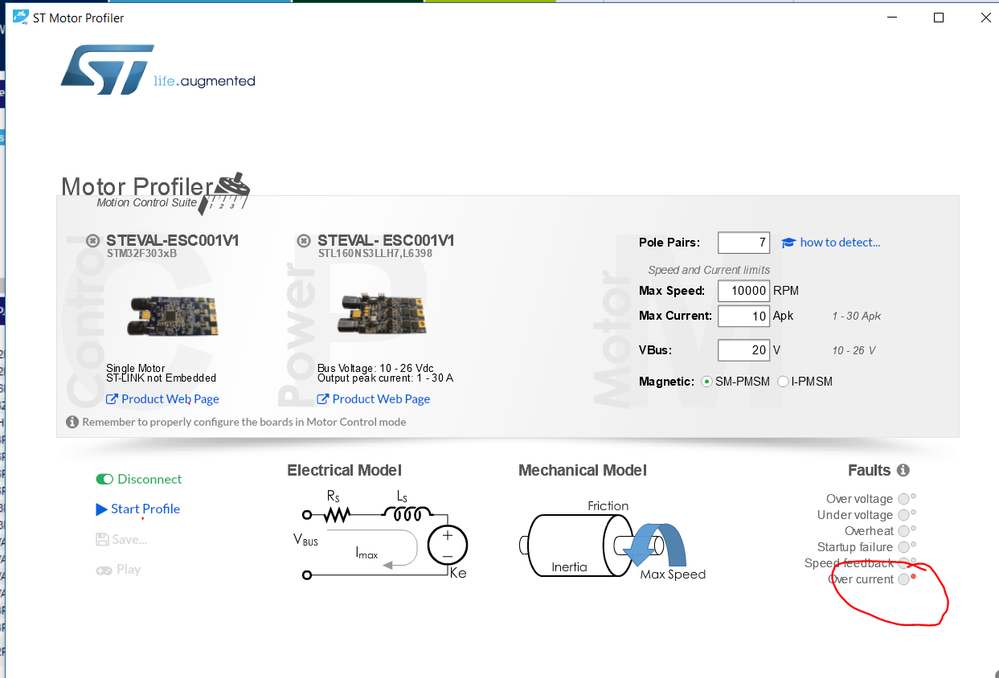Click the 10 - 26 V range text

[x=854, y=350]
